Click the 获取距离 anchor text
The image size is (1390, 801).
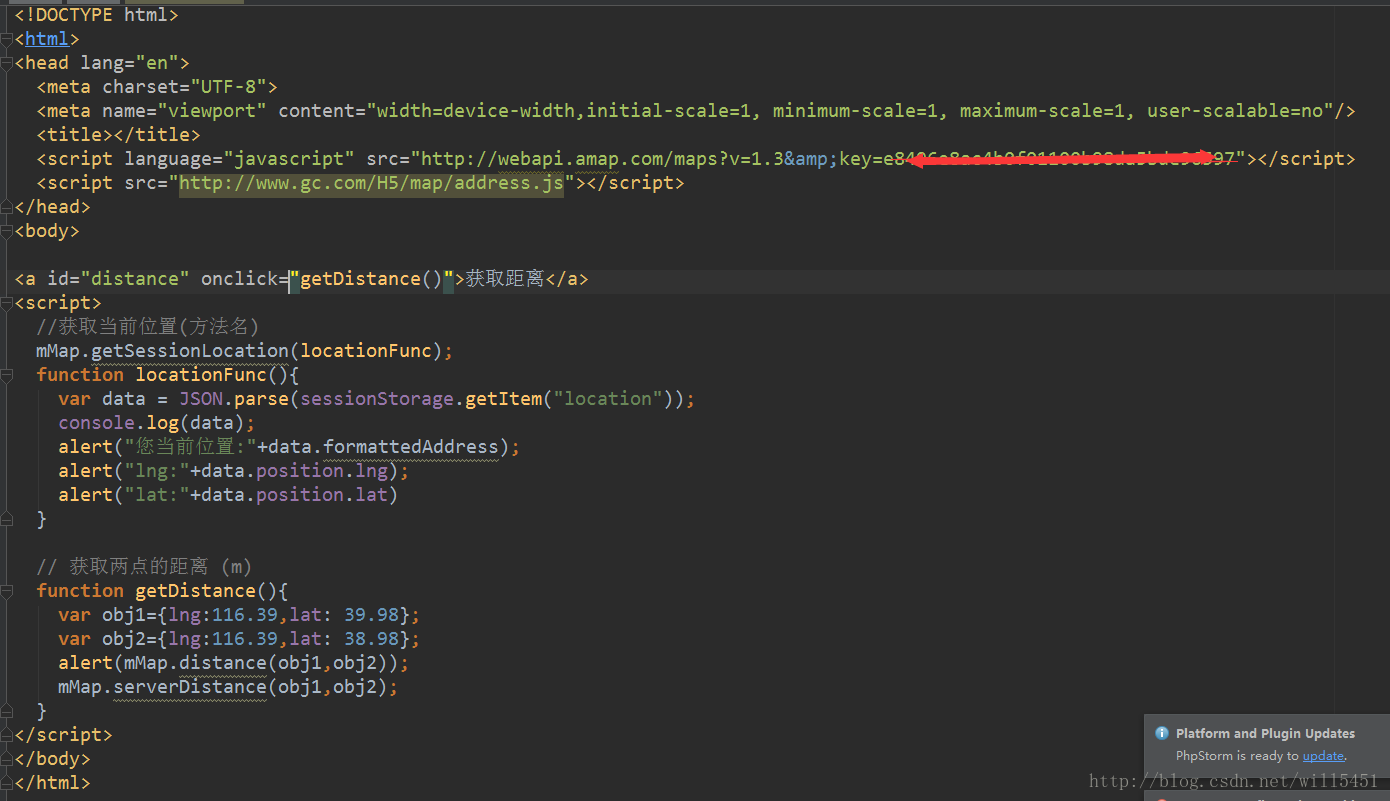click(x=505, y=279)
